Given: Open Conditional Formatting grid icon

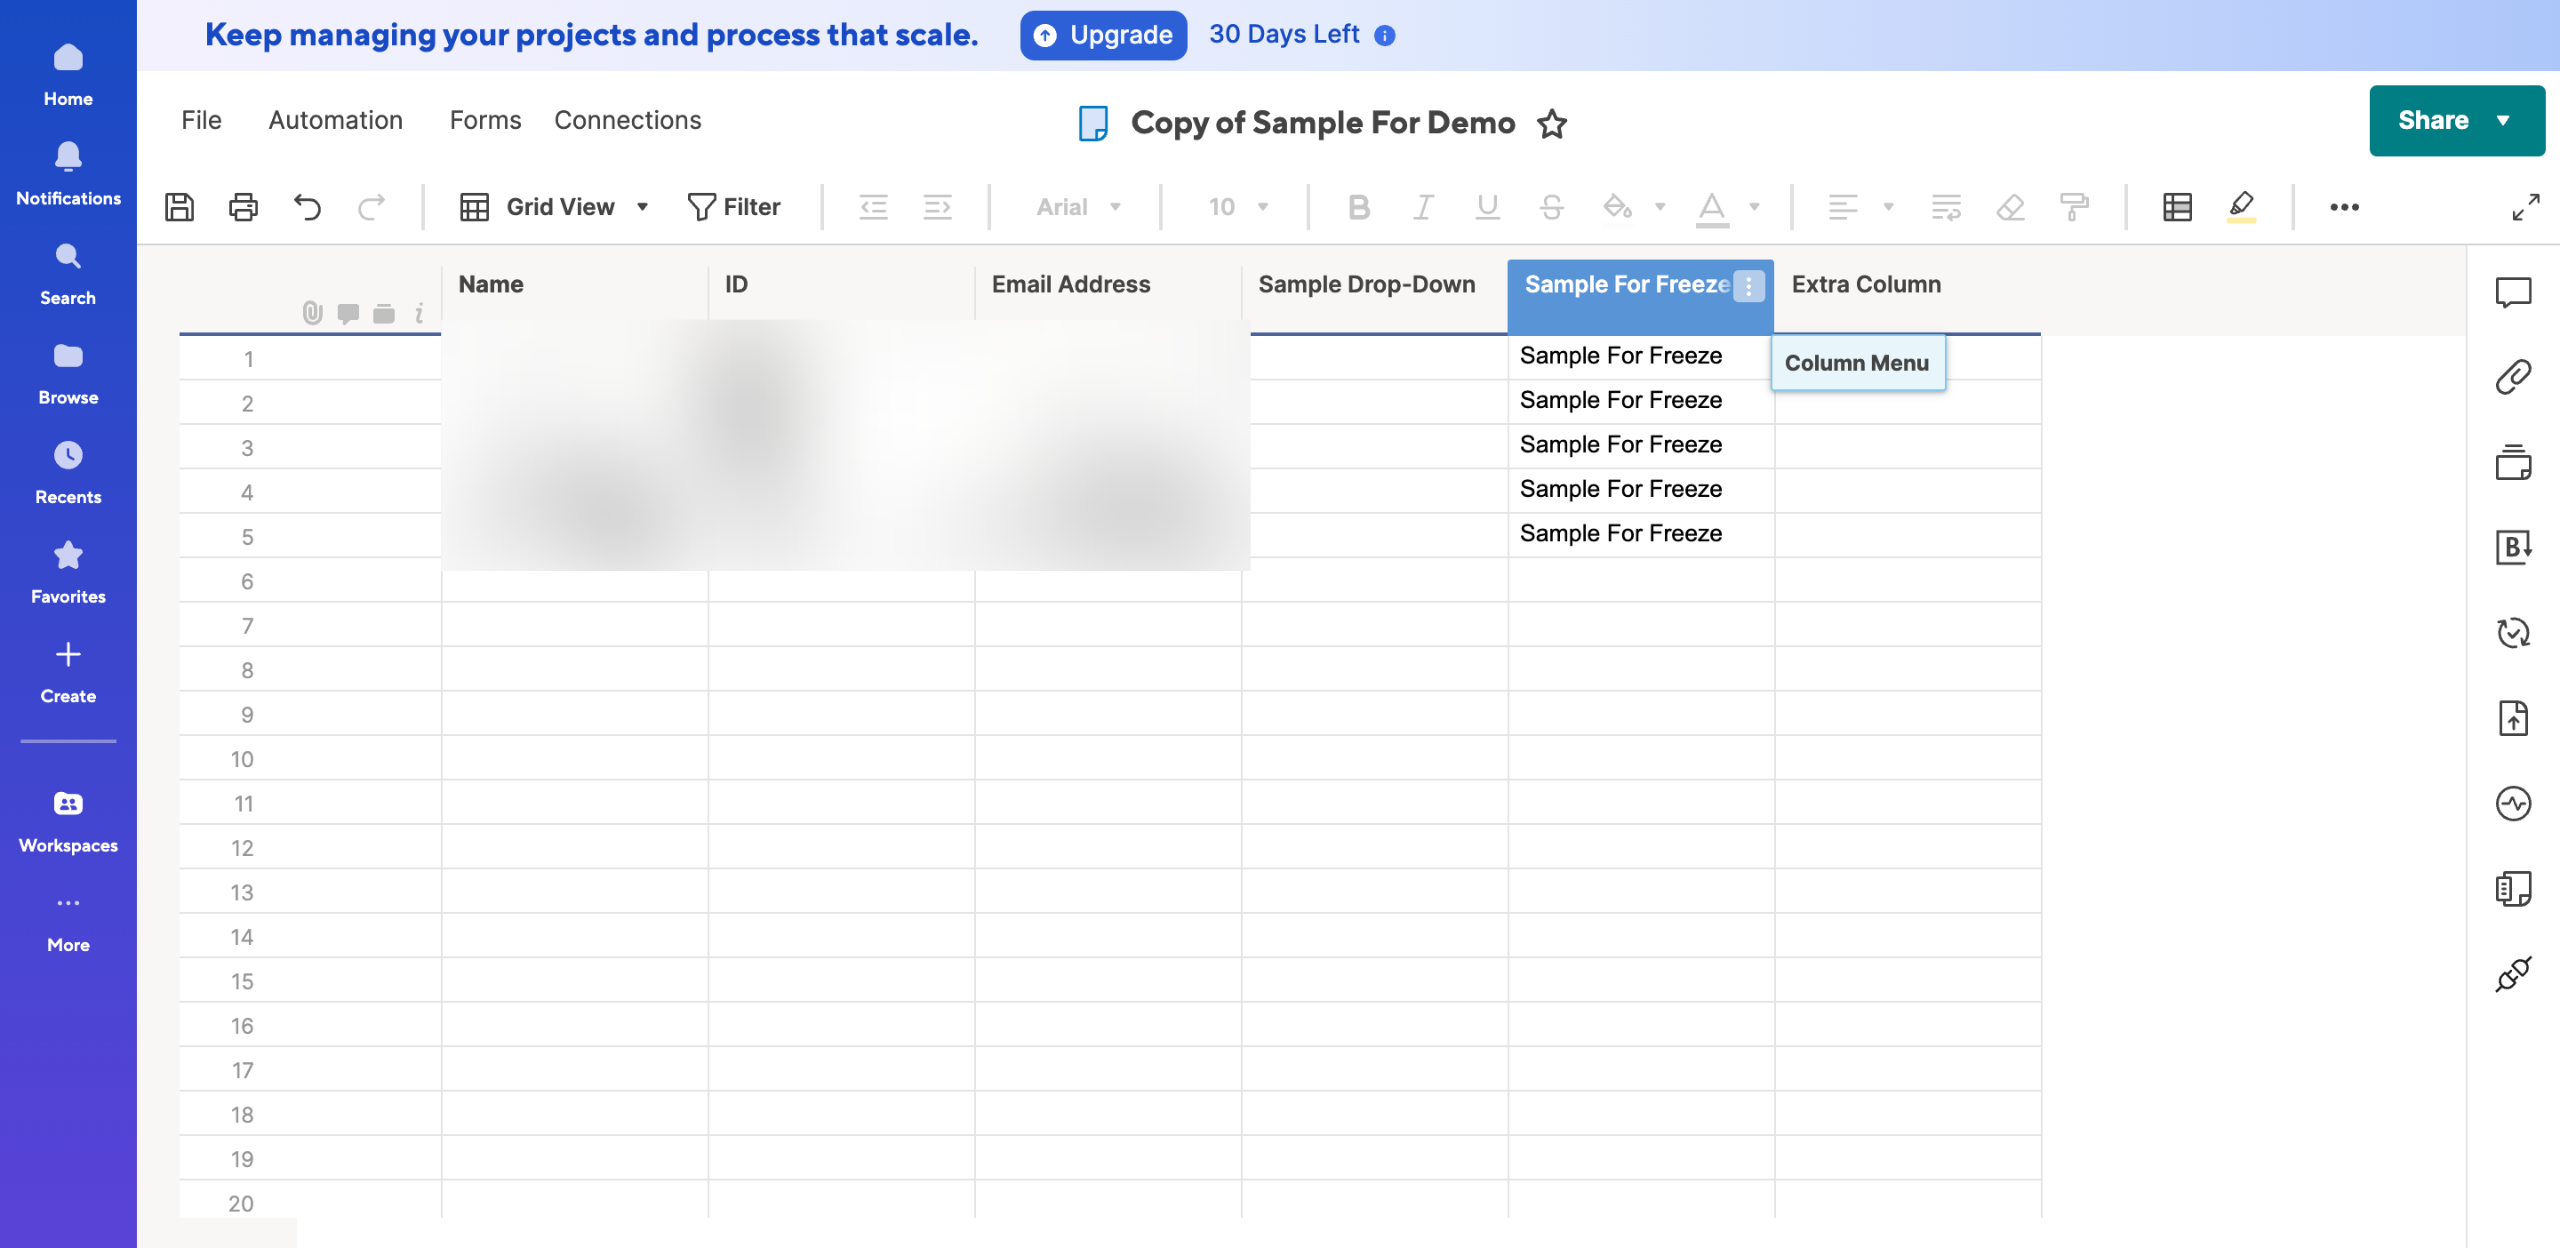Looking at the screenshot, I should 2177,207.
